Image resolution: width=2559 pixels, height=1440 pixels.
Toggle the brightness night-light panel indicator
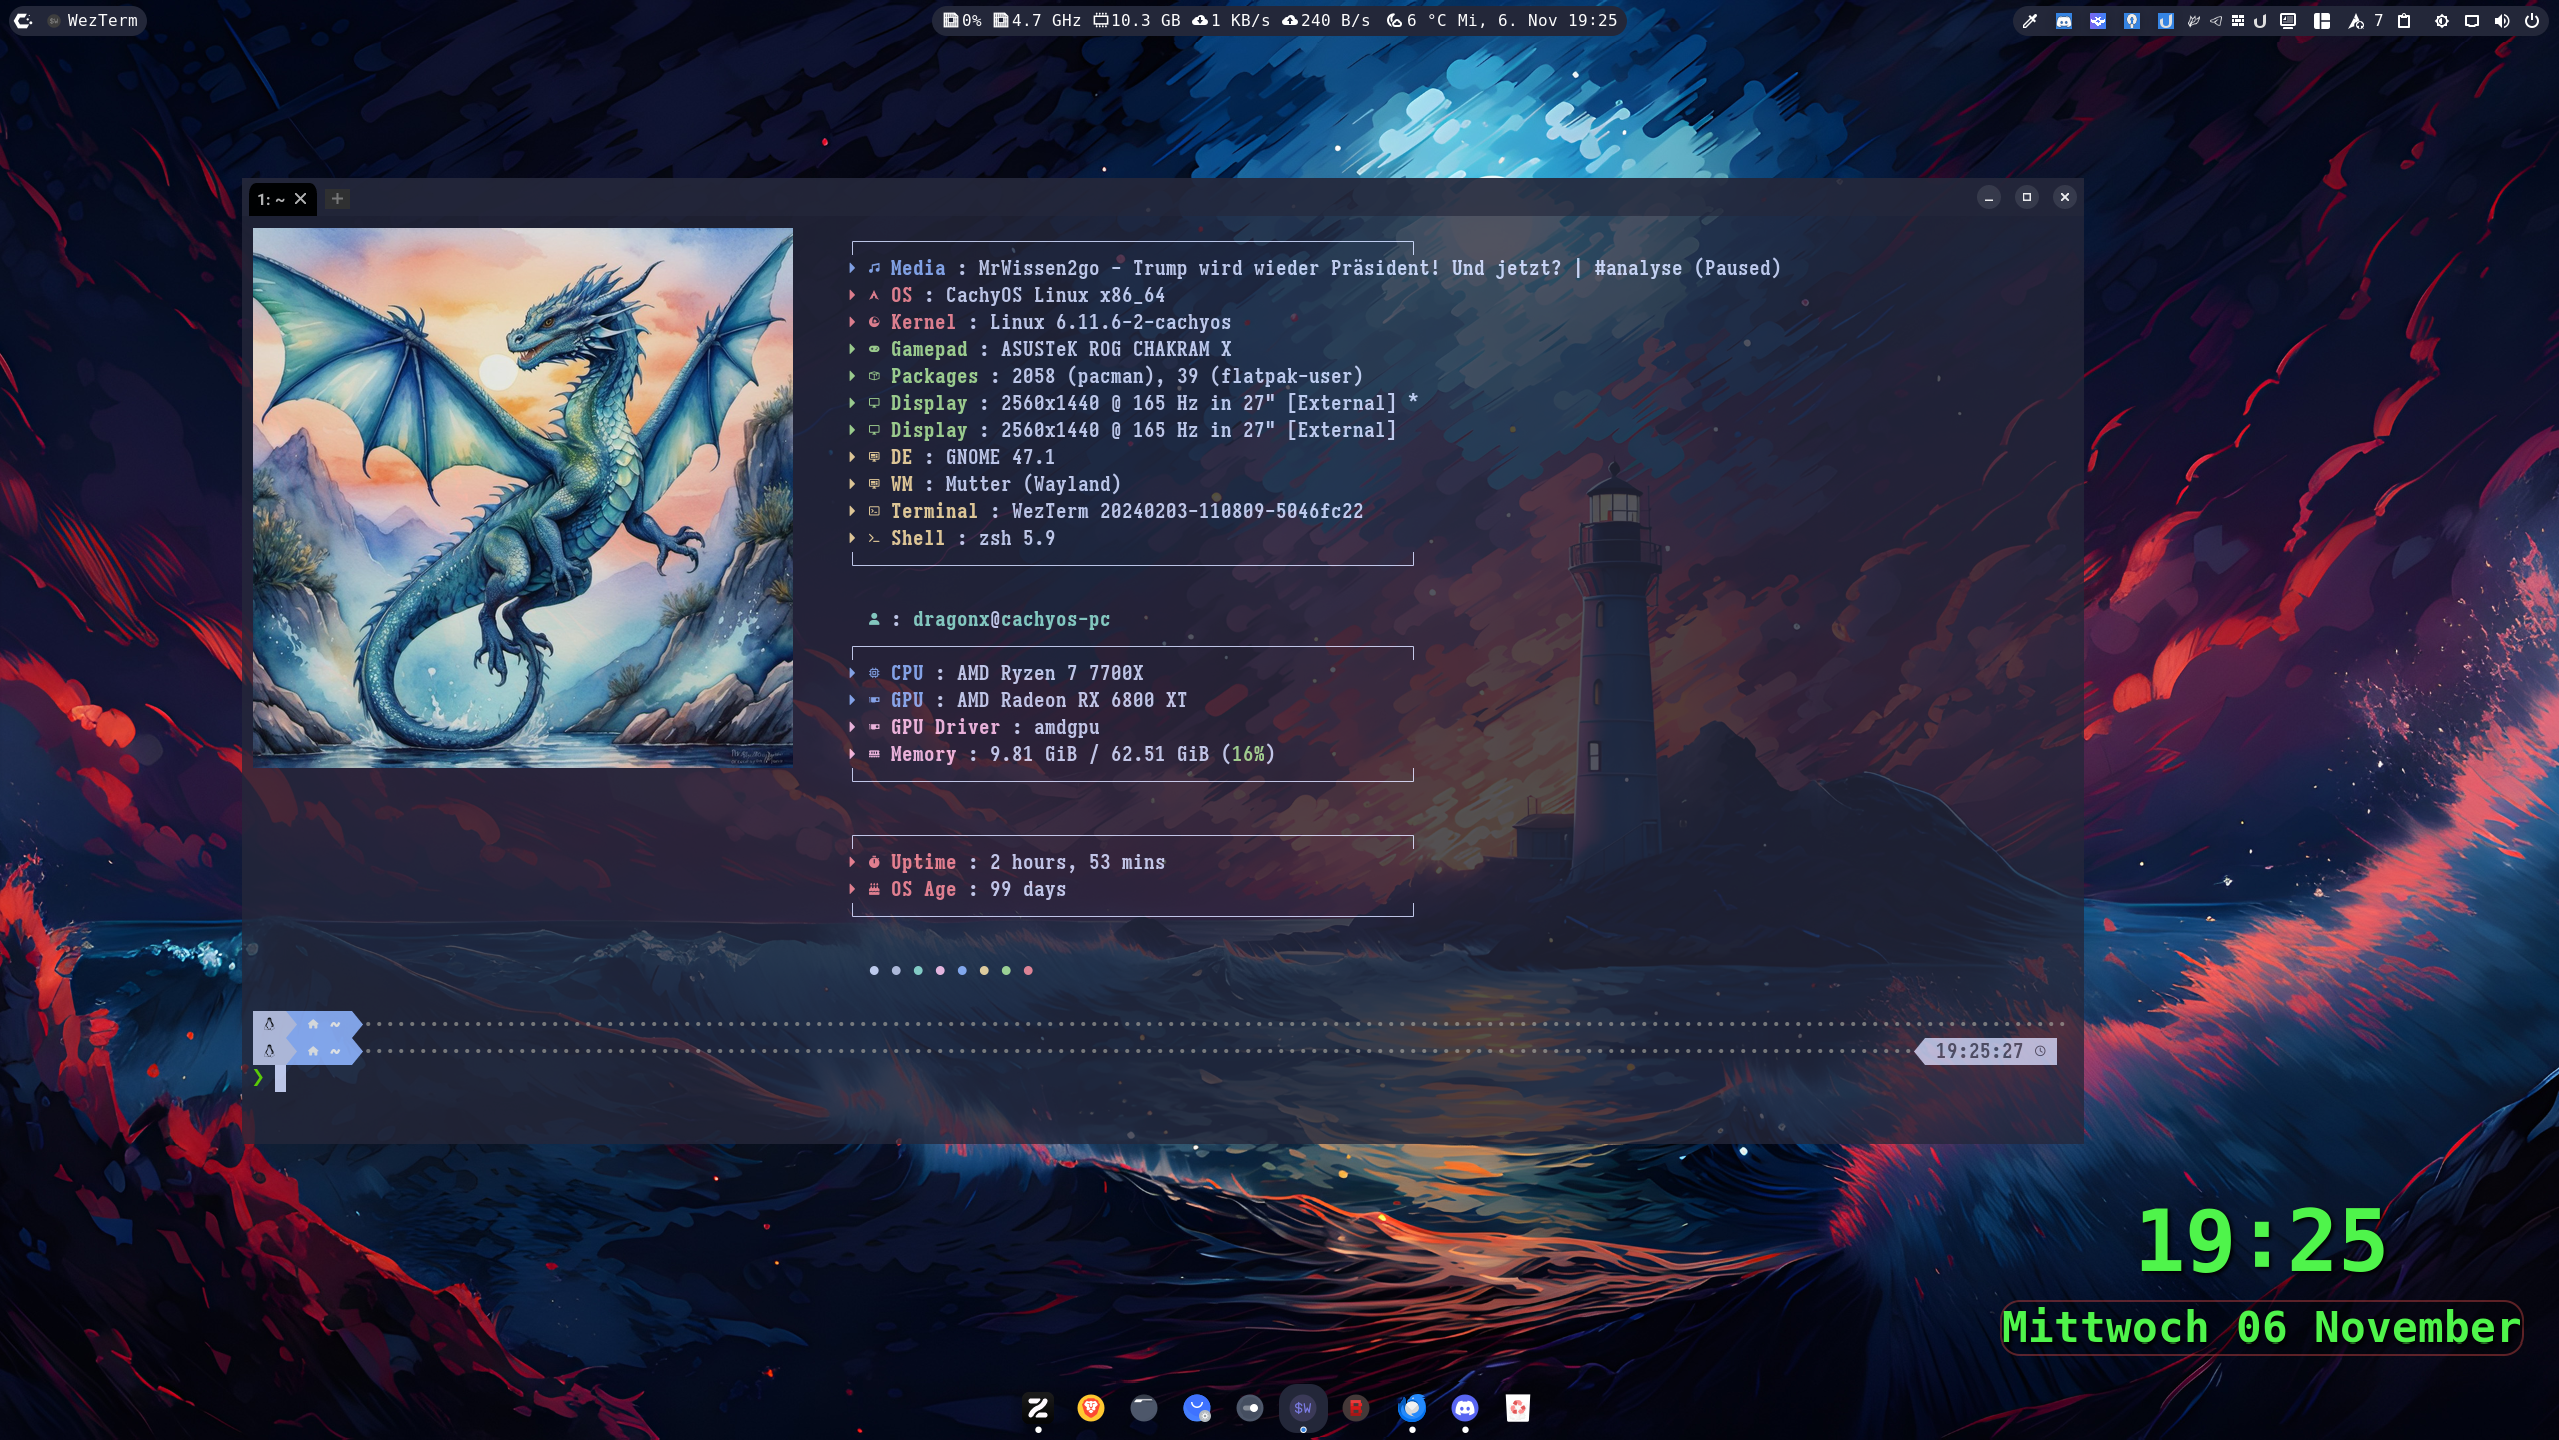2441,21
